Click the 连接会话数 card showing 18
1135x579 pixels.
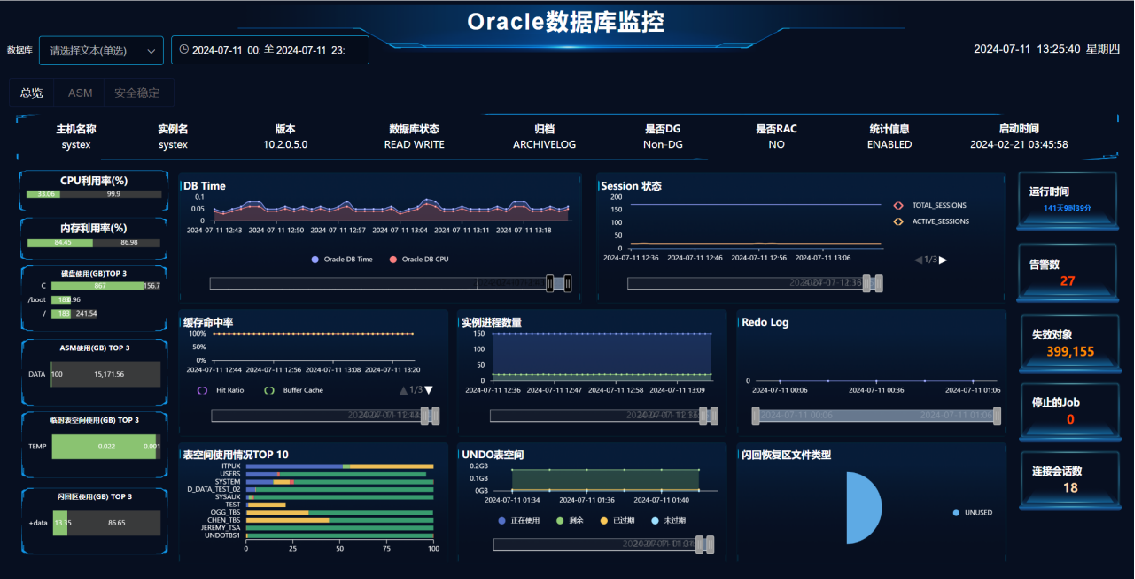click(1069, 481)
